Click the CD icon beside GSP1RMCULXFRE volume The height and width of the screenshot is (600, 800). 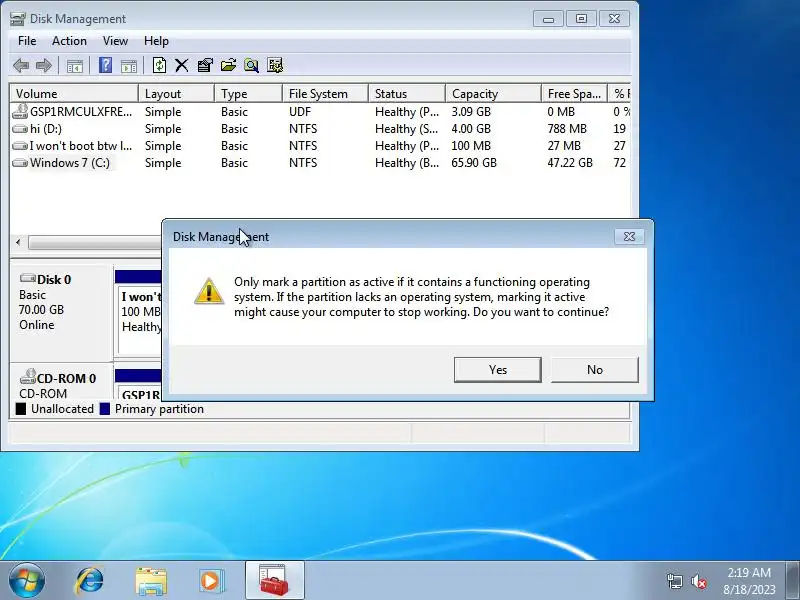tap(20, 111)
